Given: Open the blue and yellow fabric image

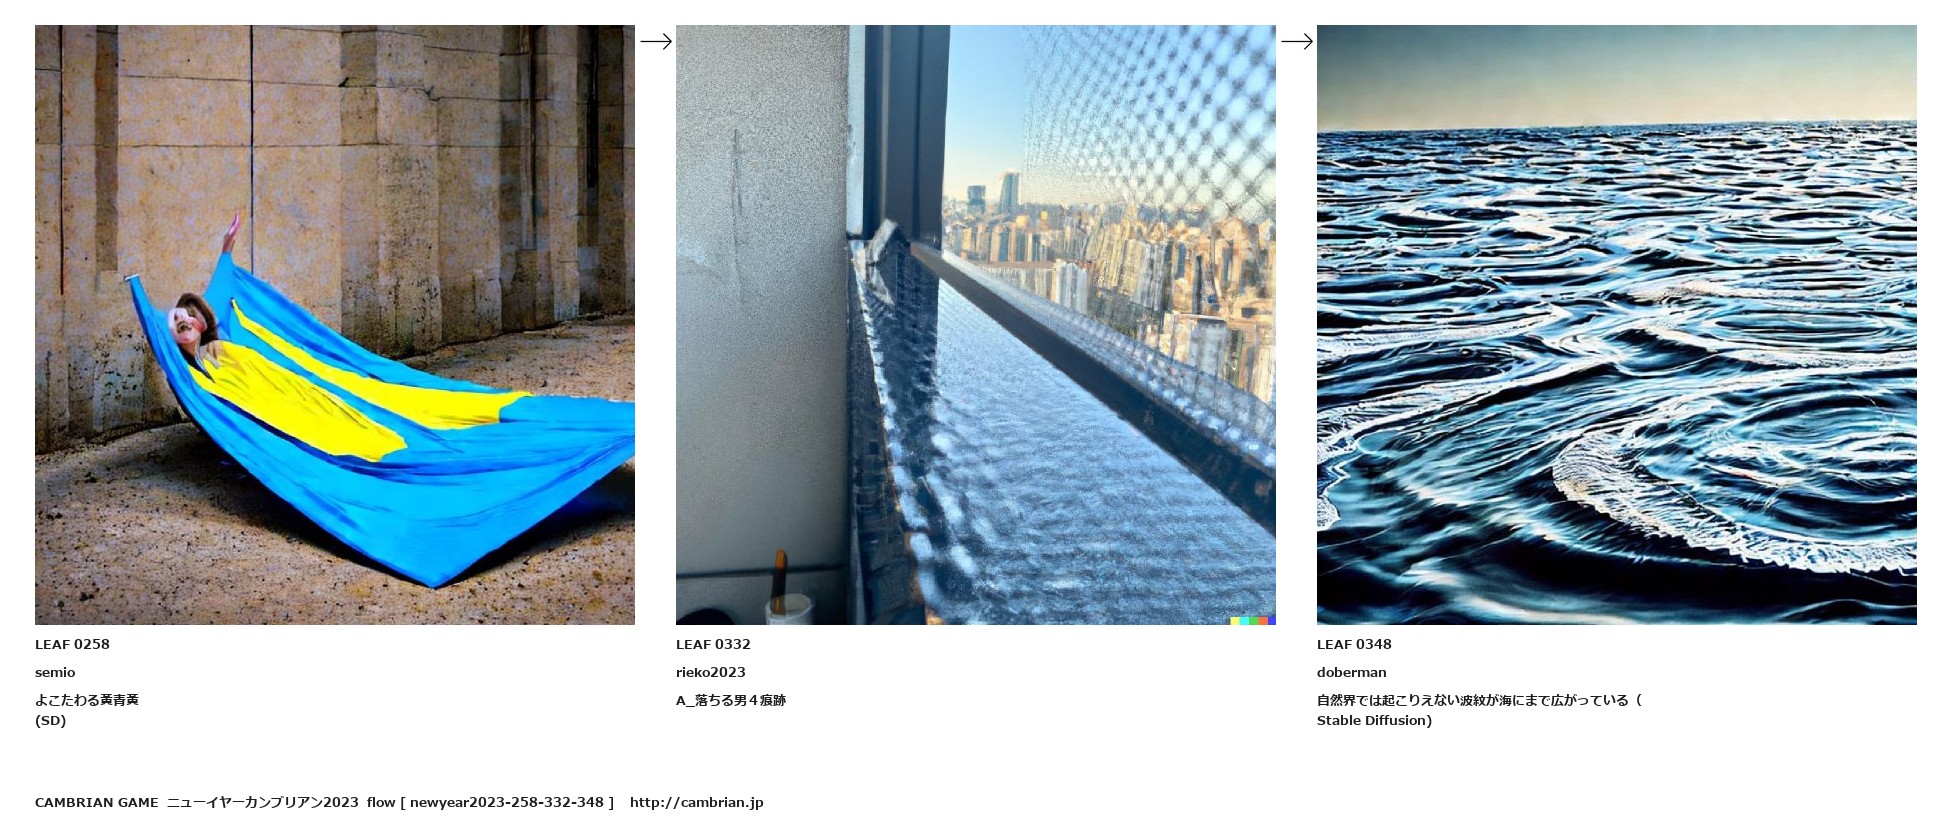Looking at the screenshot, I should (335, 325).
